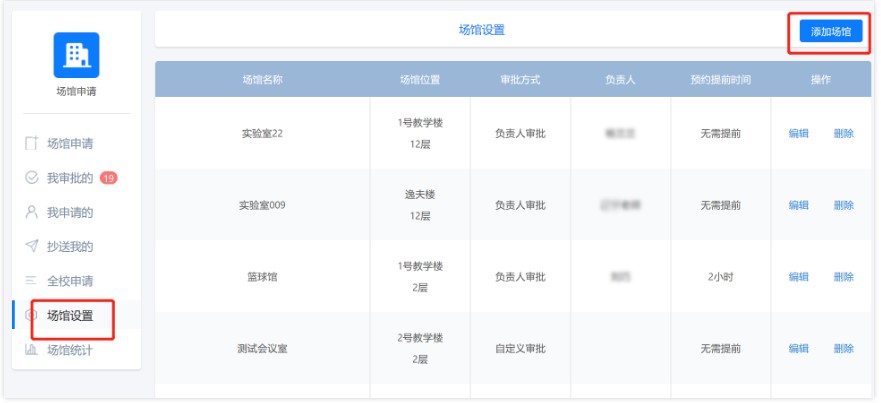Go to 我审批的 menu item
The image size is (881, 403).
pos(70,178)
